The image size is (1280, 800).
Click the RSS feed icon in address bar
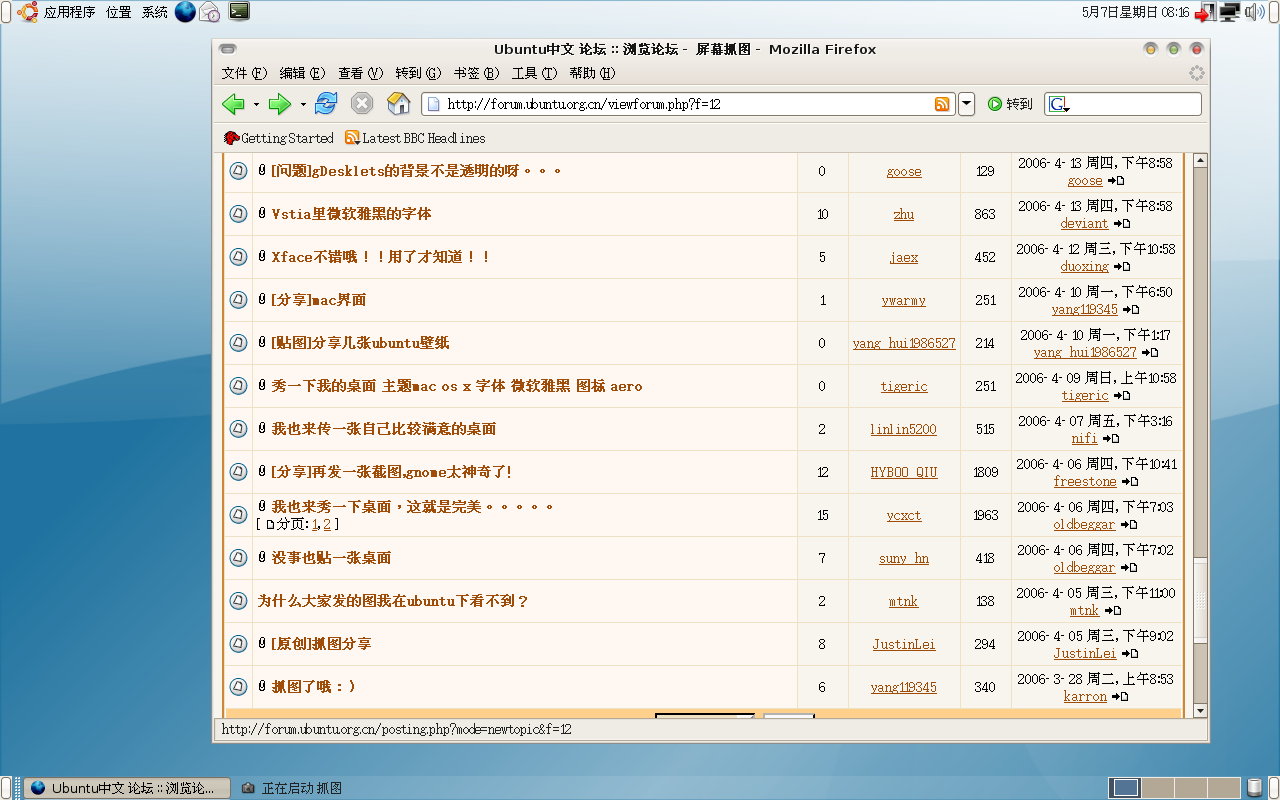coord(942,104)
